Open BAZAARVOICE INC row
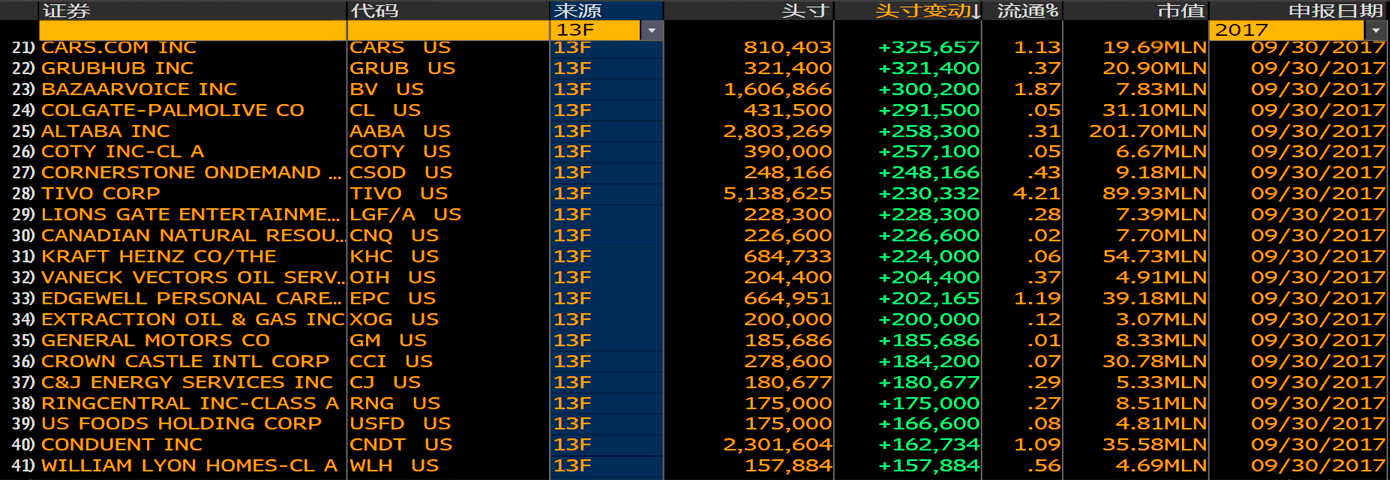The width and height of the screenshot is (1390, 480). pyautogui.click(x=695, y=89)
